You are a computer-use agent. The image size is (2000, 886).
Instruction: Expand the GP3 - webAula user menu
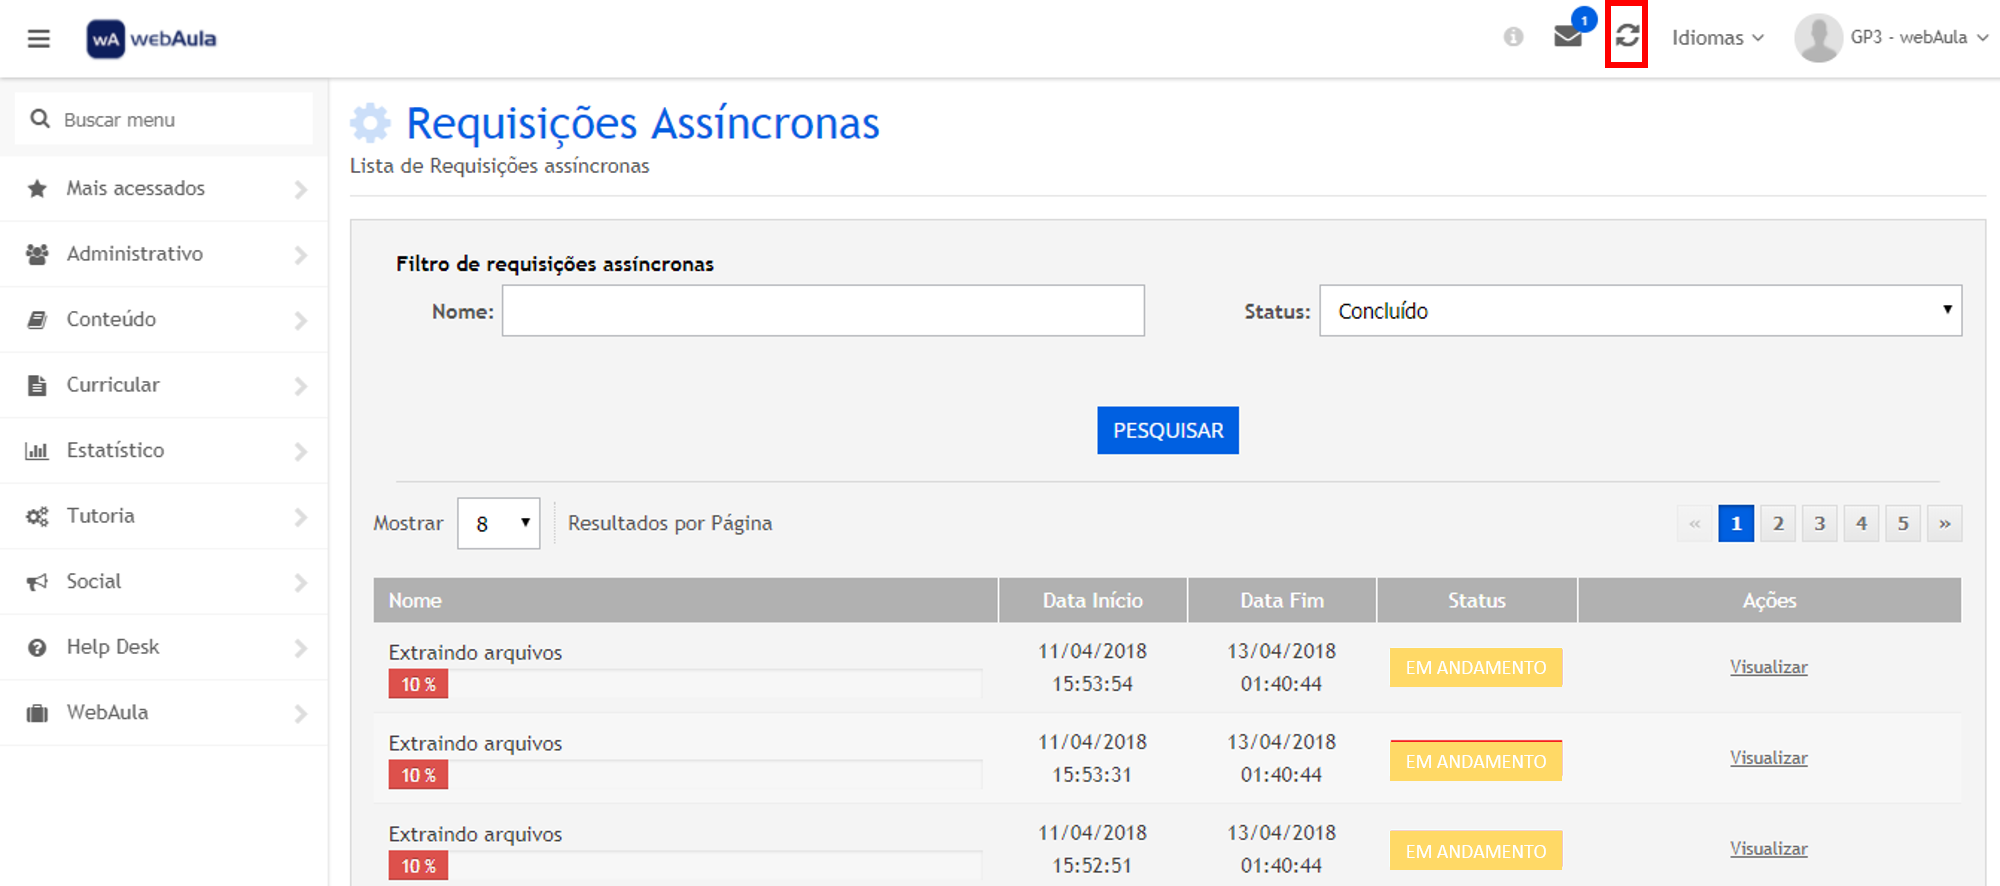pyautogui.click(x=1918, y=37)
